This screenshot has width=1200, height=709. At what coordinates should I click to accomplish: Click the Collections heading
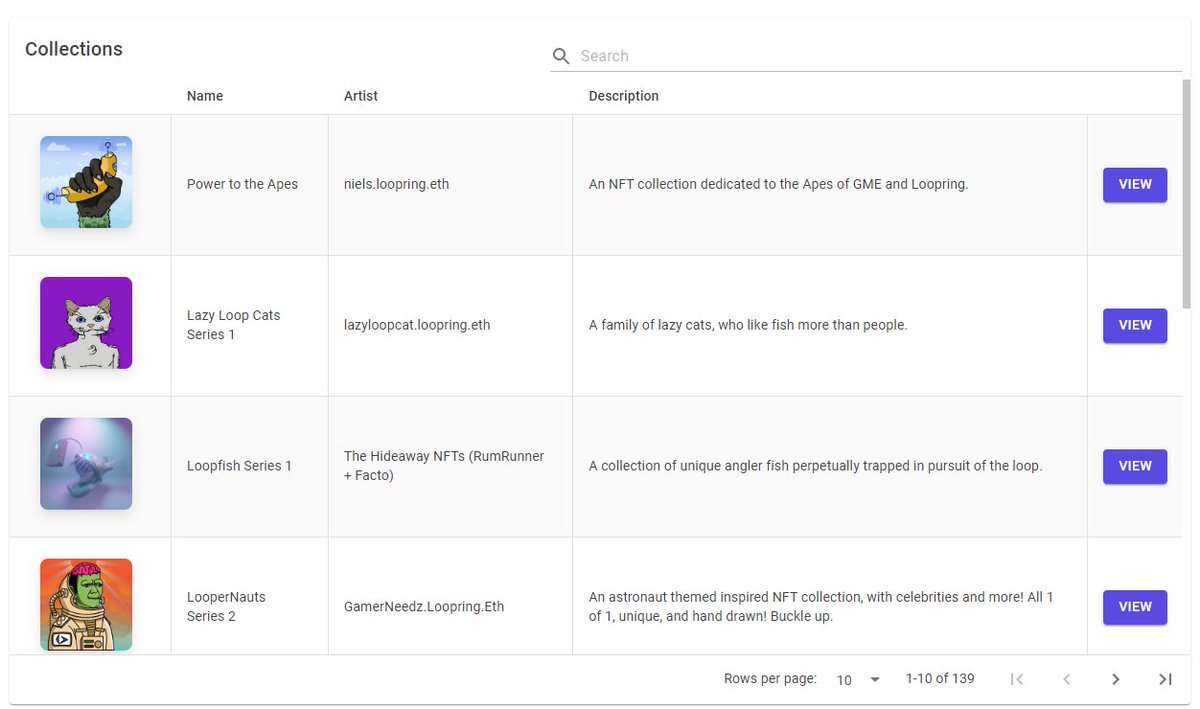pyautogui.click(x=74, y=49)
